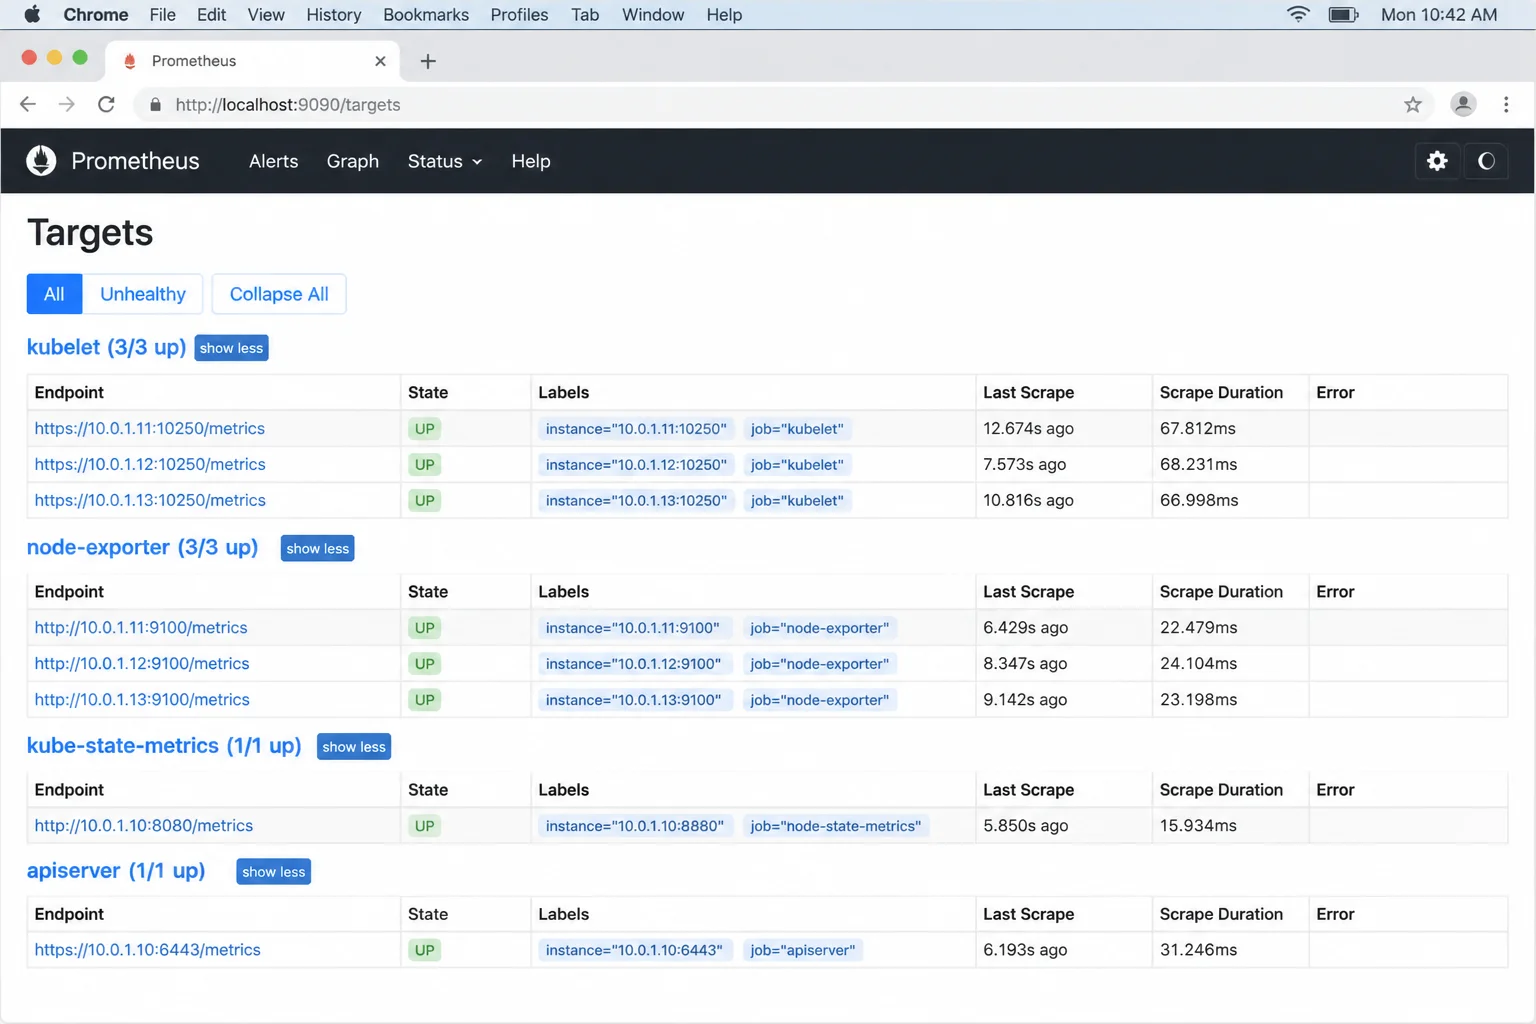Click the battery status icon
The width and height of the screenshot is (1536, 1024).
pyautogui.click(x=1343, y=14)
